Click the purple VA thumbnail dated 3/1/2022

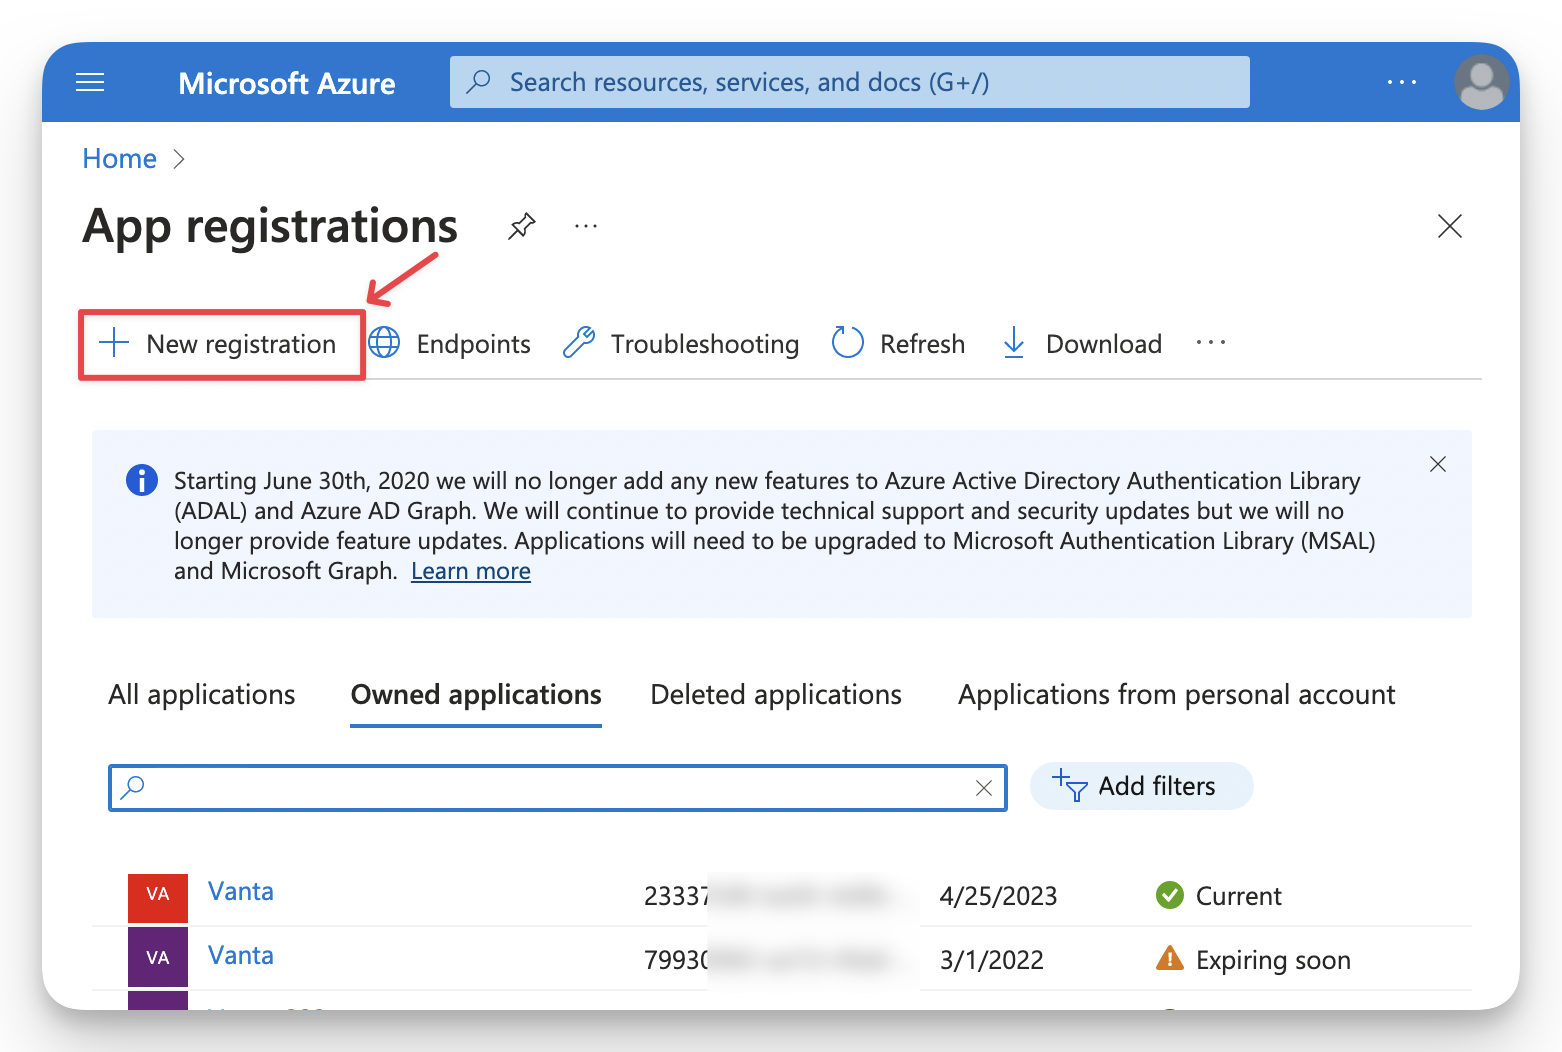click(158, 958)
